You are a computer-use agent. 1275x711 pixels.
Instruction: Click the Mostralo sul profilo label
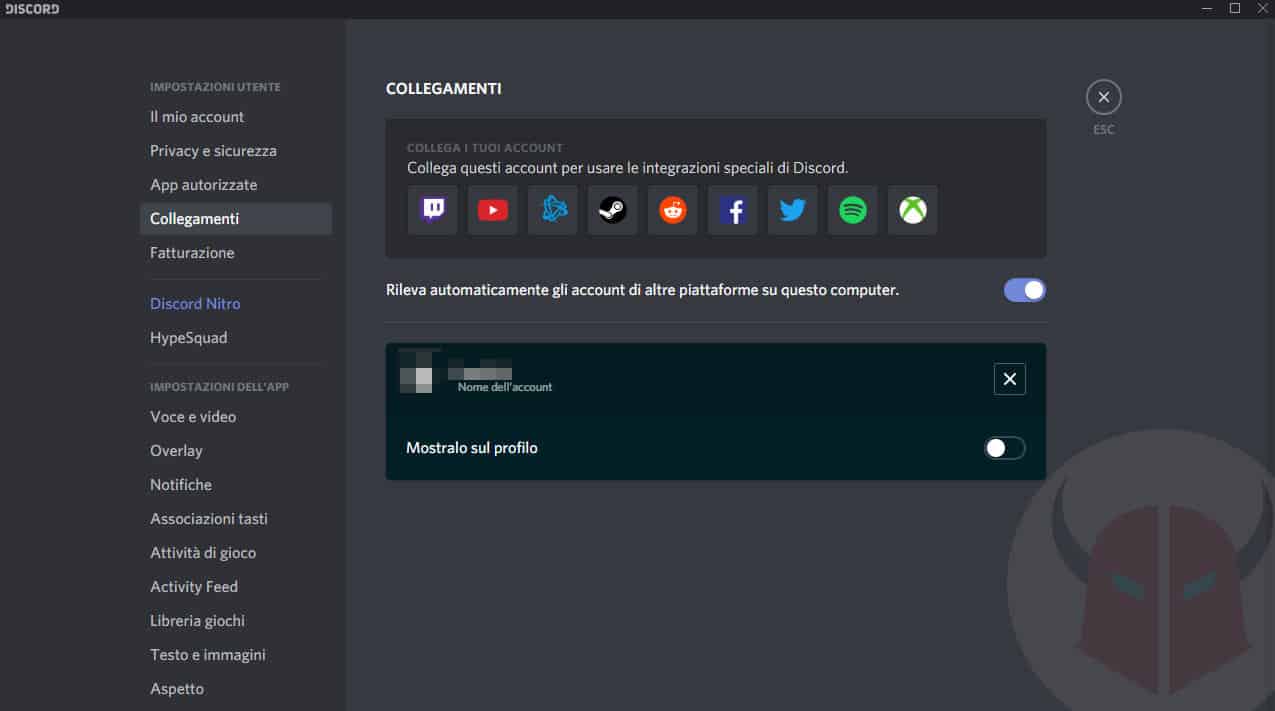[x=472, y=448]
